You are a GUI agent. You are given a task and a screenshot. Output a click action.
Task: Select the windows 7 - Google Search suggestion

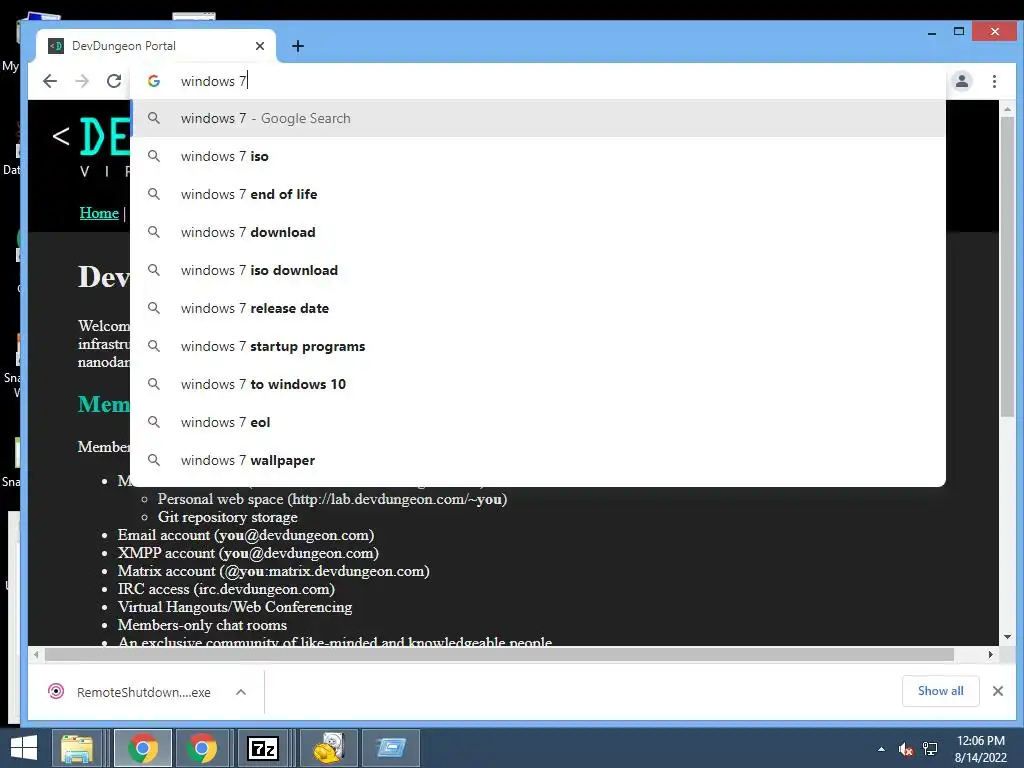[x=538, y=118]
